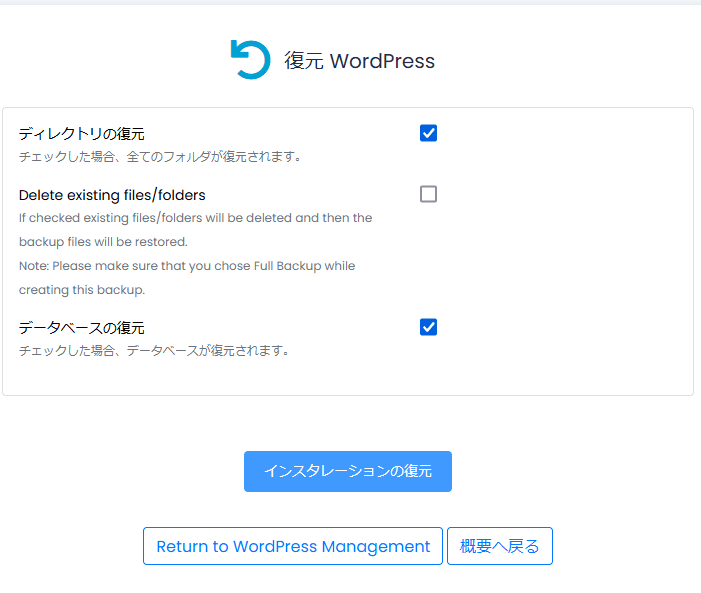Click the データベースの復元 label
The image size is (701, 593).
point(82,328)
